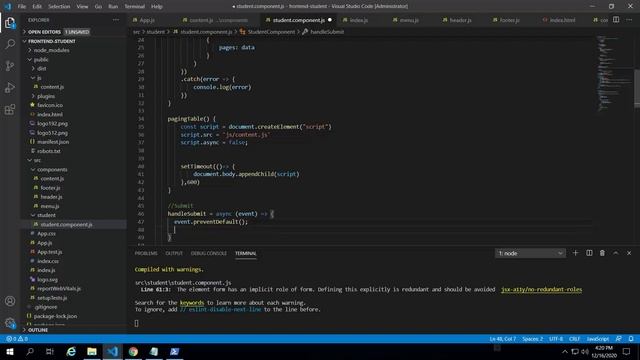Open the terminal selector dropdown 1: node

[530, 253]
